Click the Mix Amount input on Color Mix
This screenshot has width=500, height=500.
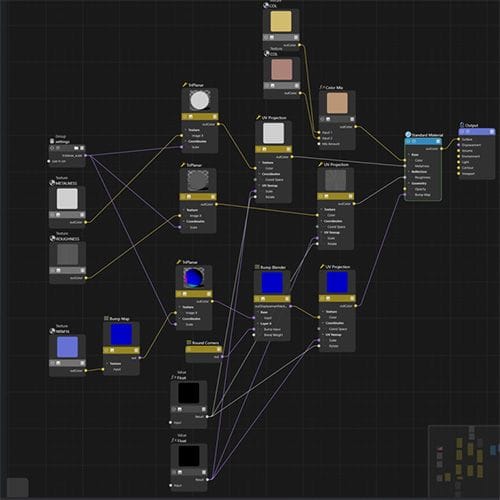(x=329, y=144)
